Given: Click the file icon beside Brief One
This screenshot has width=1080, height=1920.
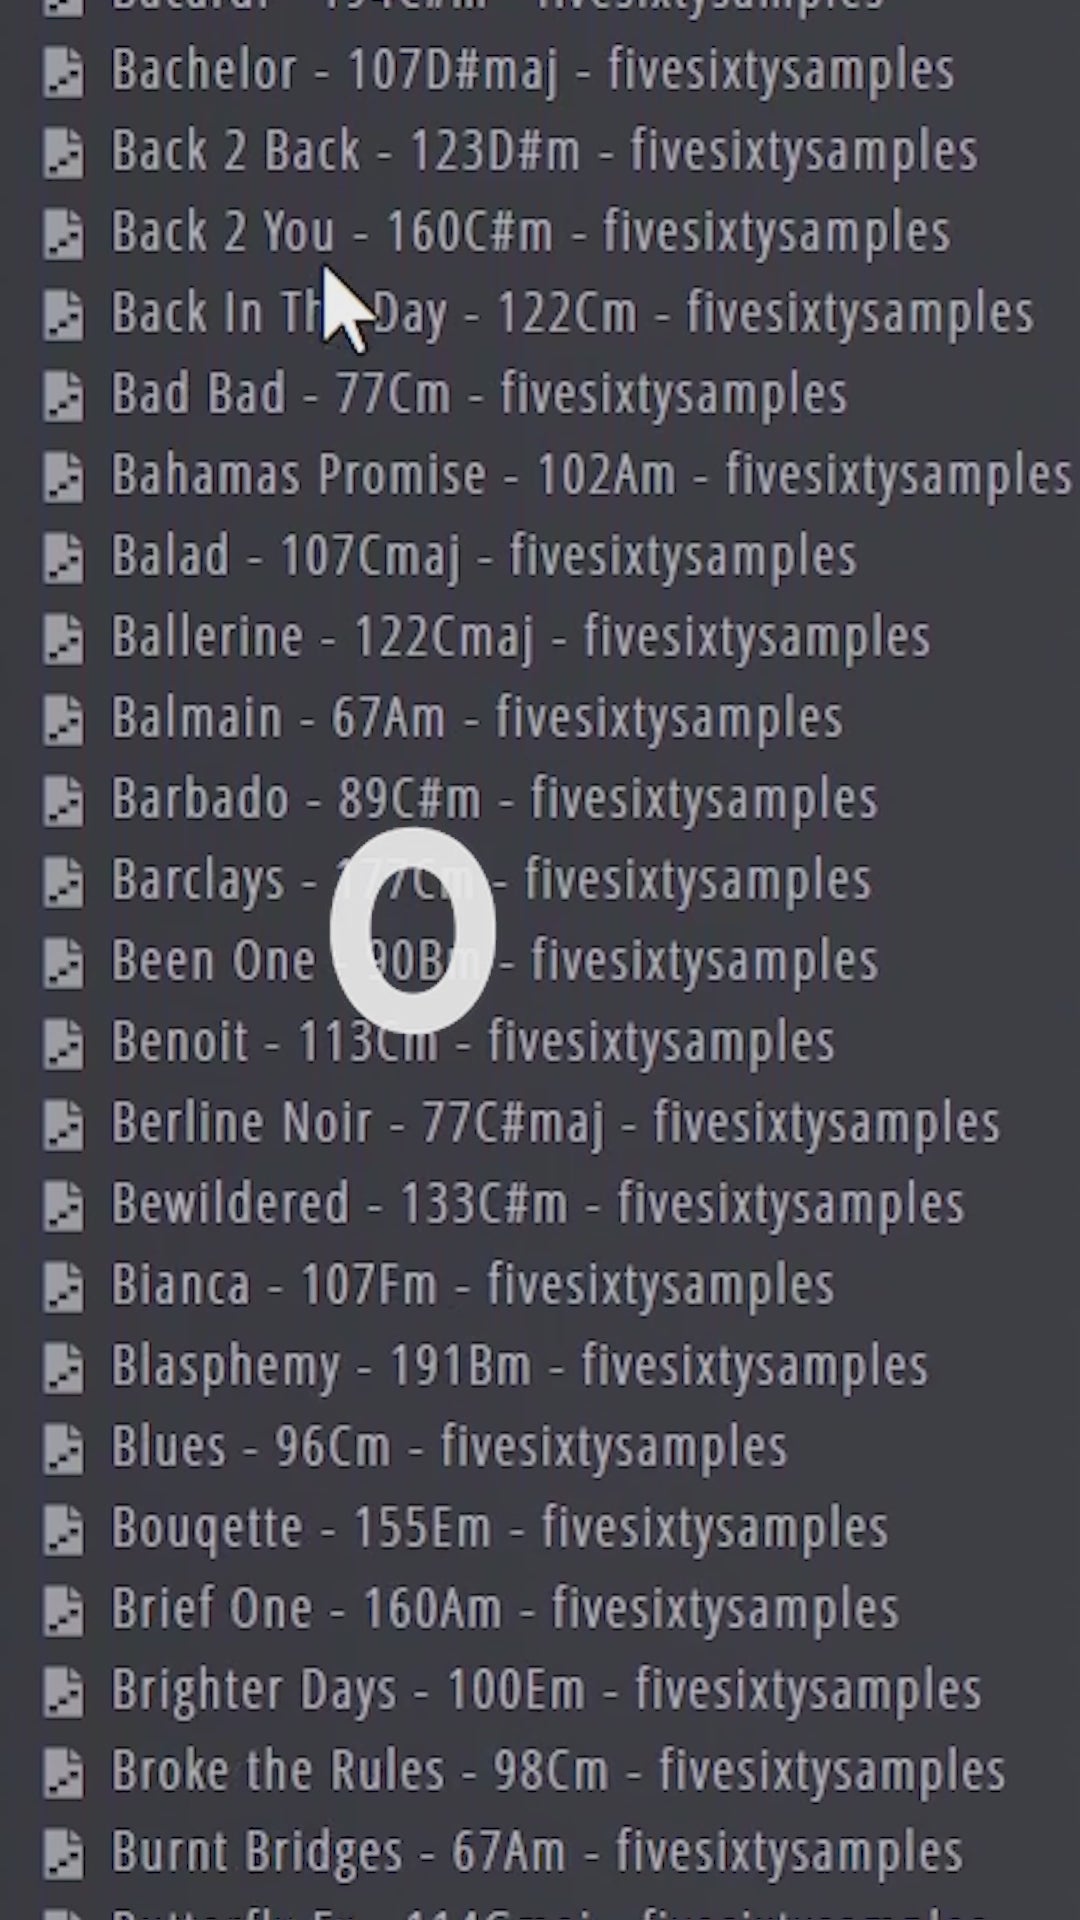Looking at the screenshot, I should point(63,1610).
